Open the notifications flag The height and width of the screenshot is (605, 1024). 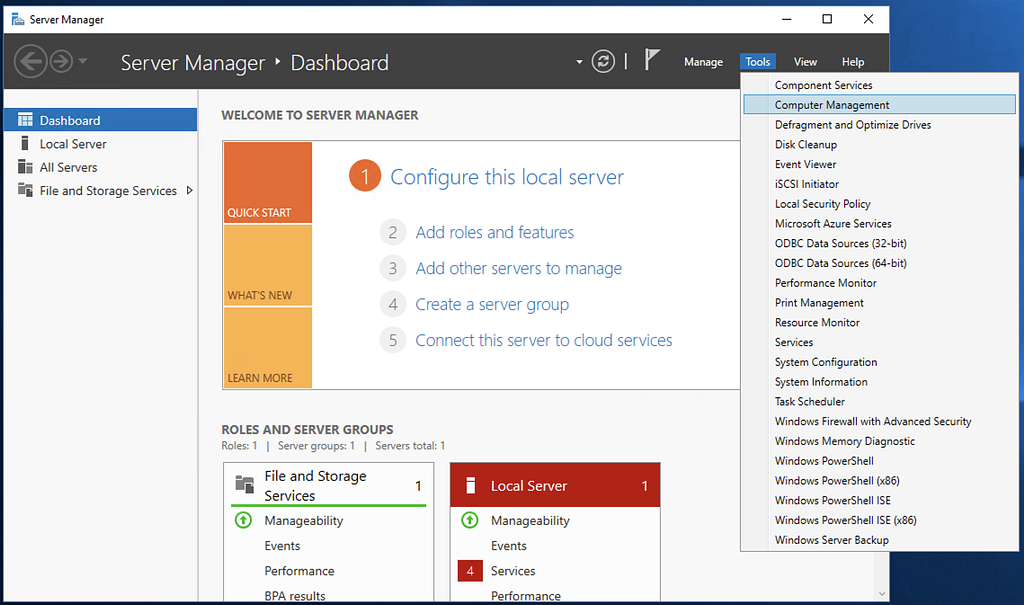652,59
